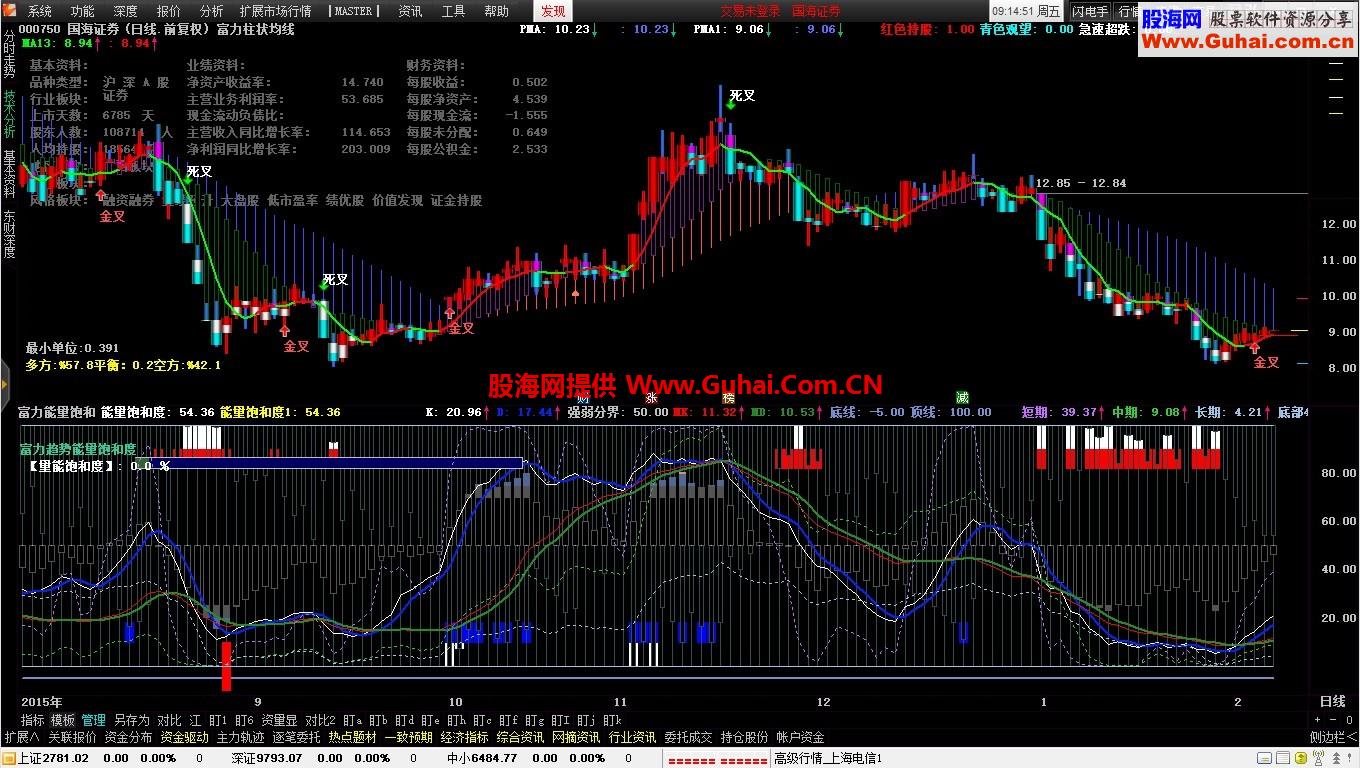Image resolution: width=1360 pixels, height=768 pixels.
Task: Open the 扩展 expander at bottom-left
Action: pyautogui.click(x=22, y=737)
